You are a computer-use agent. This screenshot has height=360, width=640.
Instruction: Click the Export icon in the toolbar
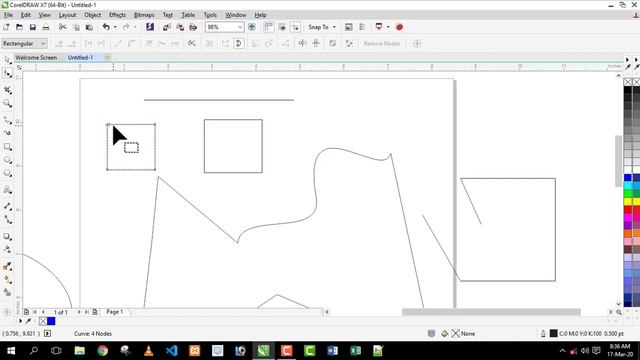180,27
